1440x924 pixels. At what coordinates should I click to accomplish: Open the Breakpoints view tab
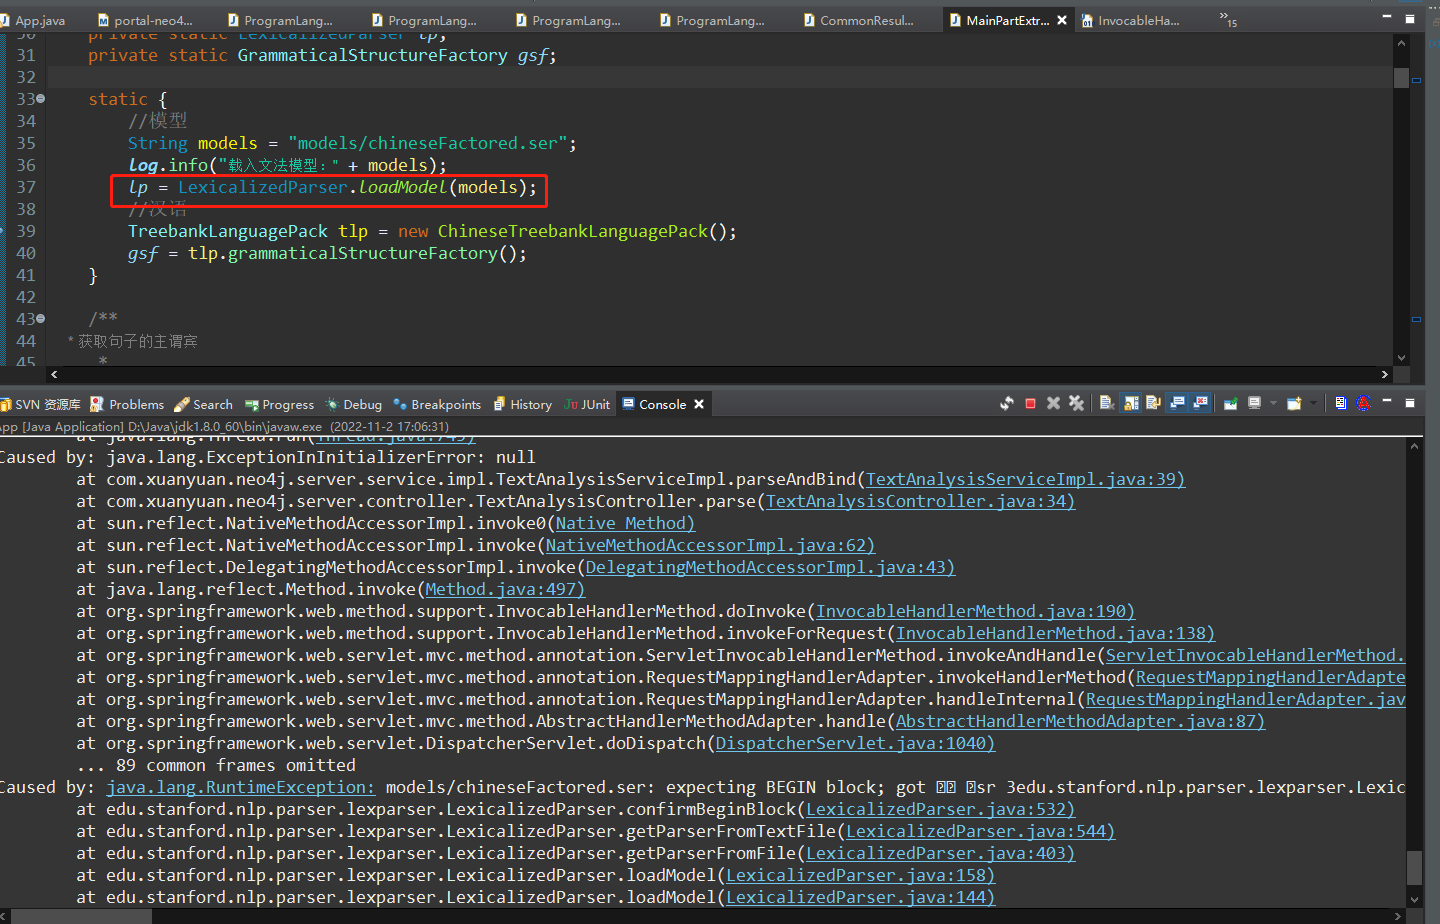click(437, 404)
